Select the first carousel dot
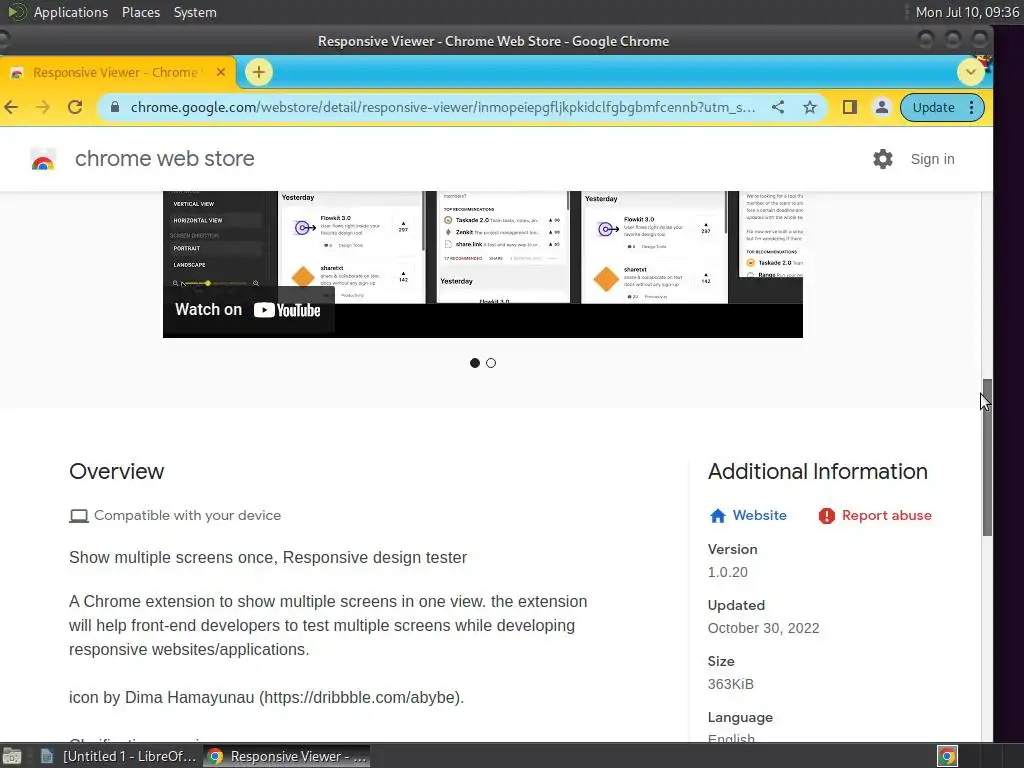The image size is (1024, 768). [475, 363]
